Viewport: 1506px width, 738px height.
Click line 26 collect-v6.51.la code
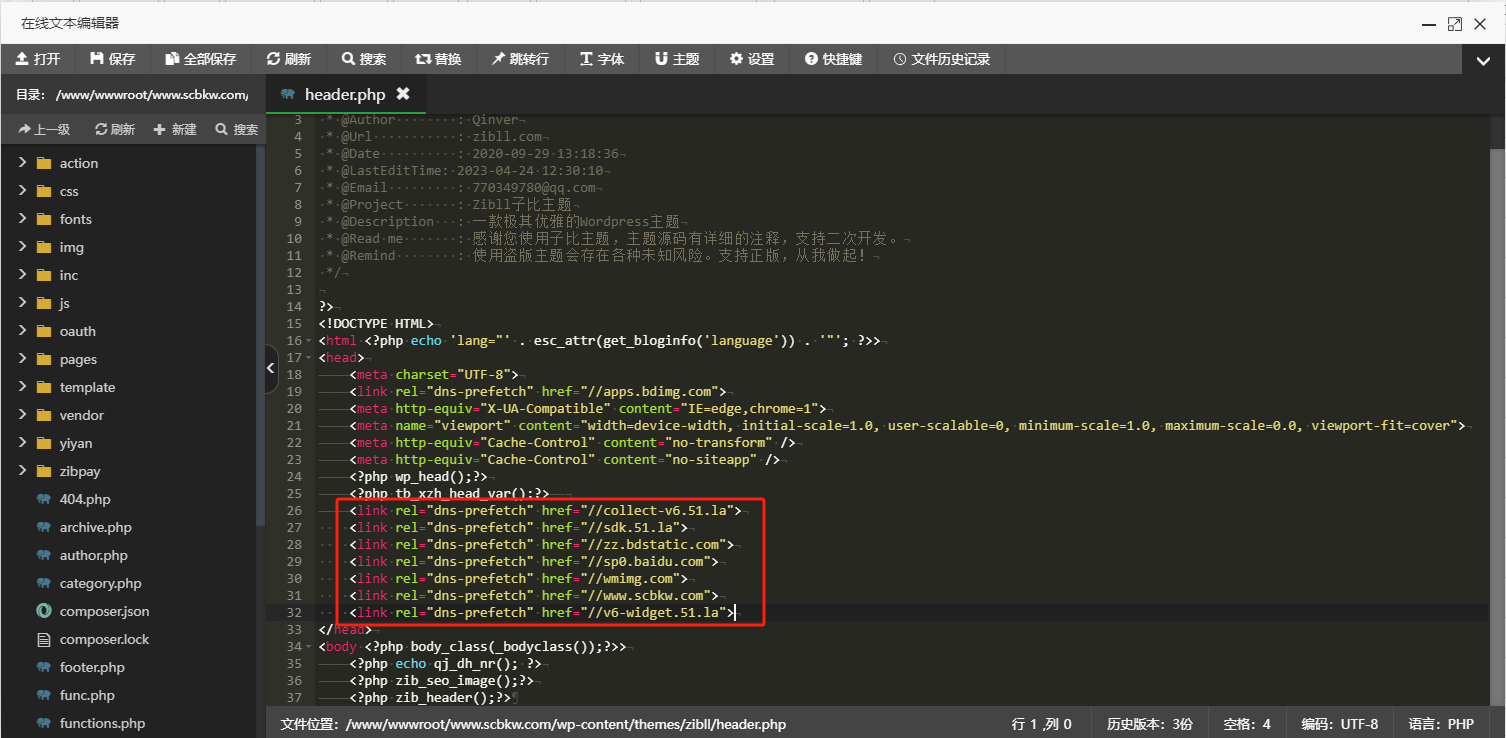pyautogui.click(x=546, y=511)
